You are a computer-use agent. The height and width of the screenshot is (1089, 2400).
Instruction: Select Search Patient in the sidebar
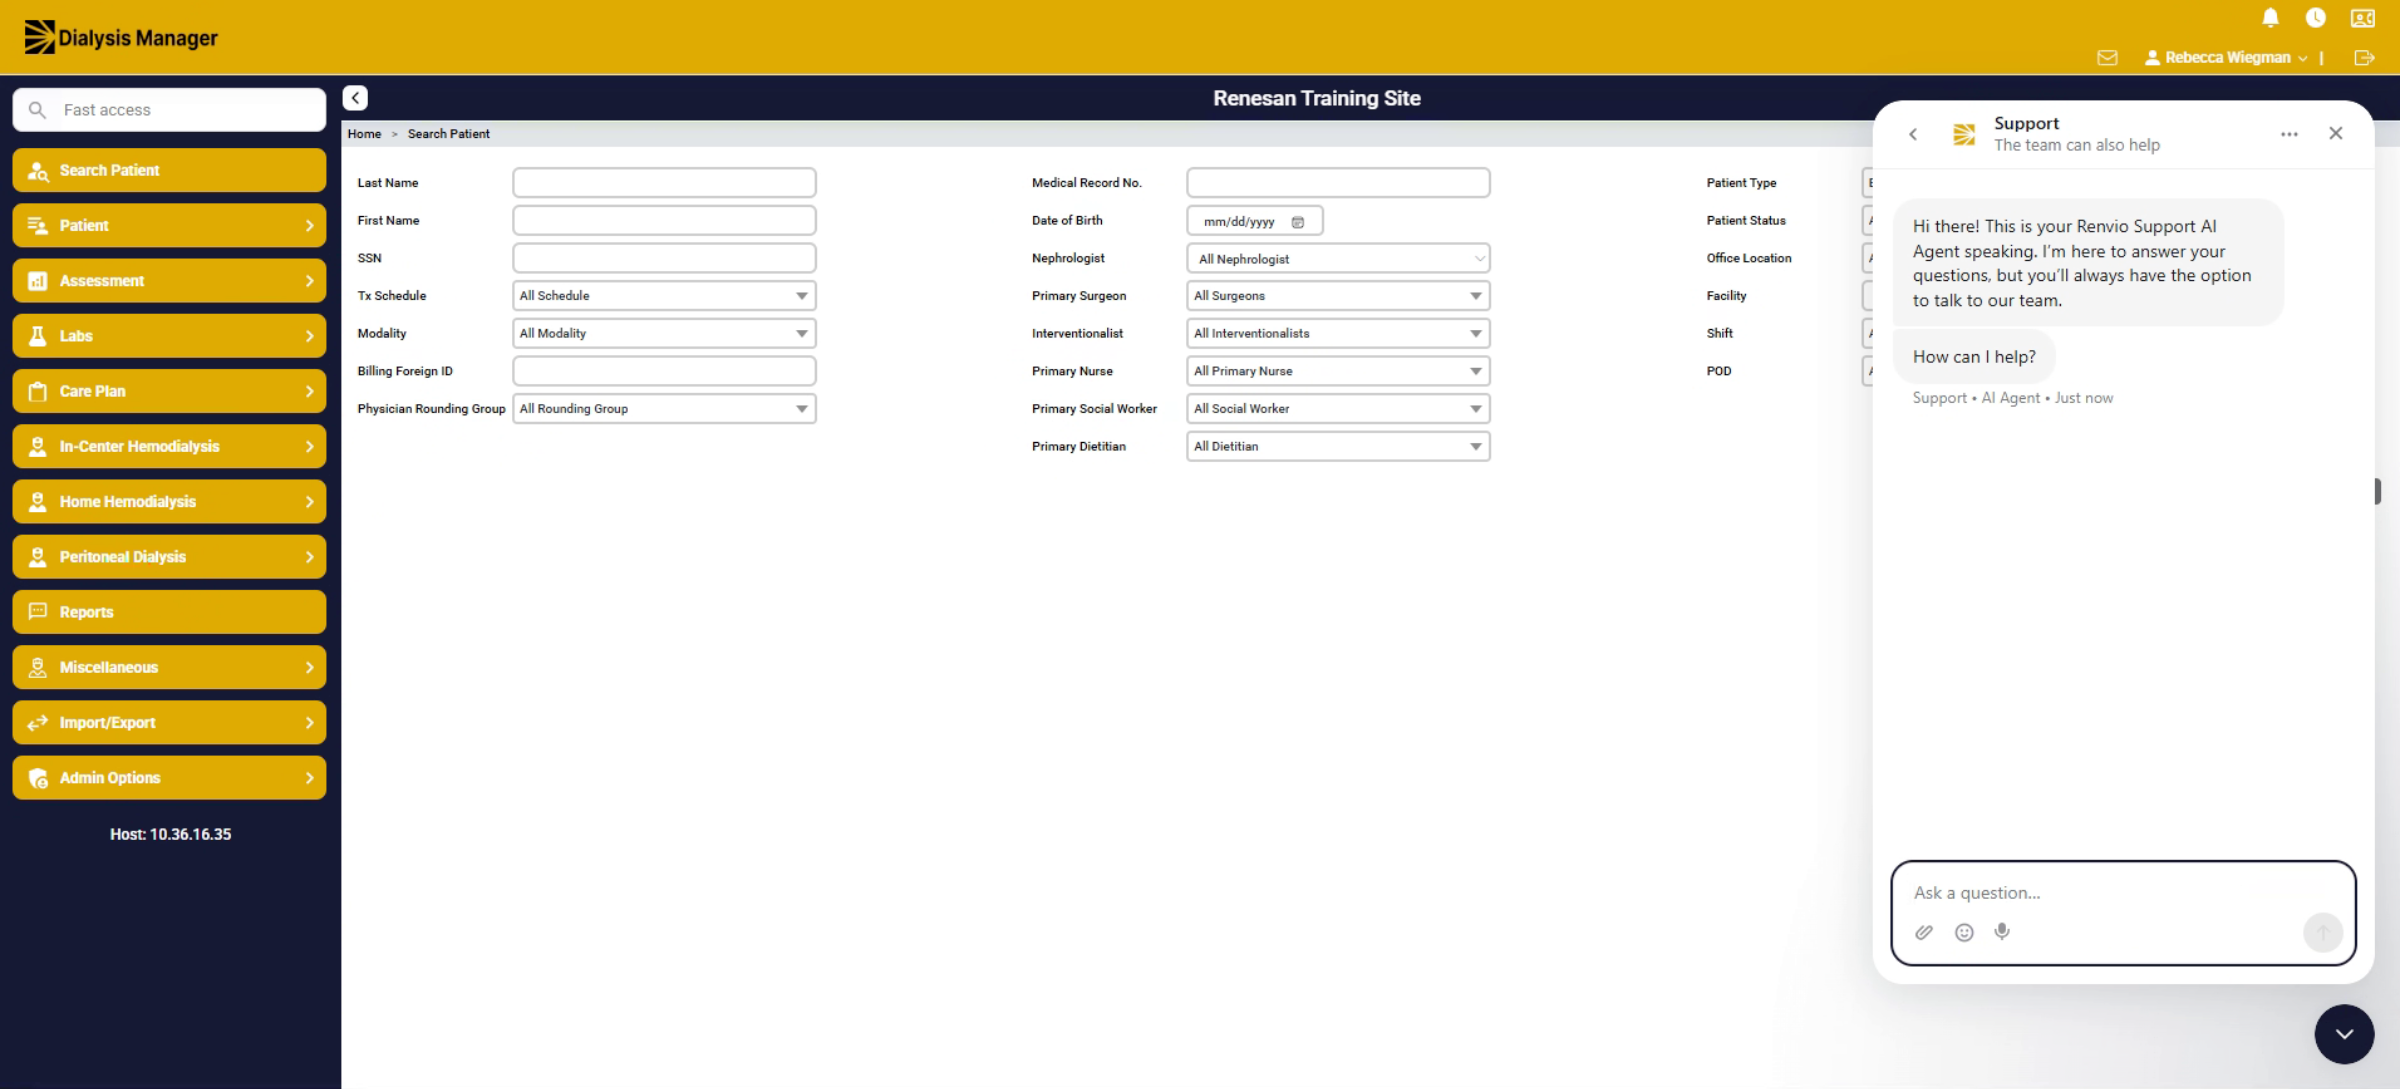(x=169, y=170)
